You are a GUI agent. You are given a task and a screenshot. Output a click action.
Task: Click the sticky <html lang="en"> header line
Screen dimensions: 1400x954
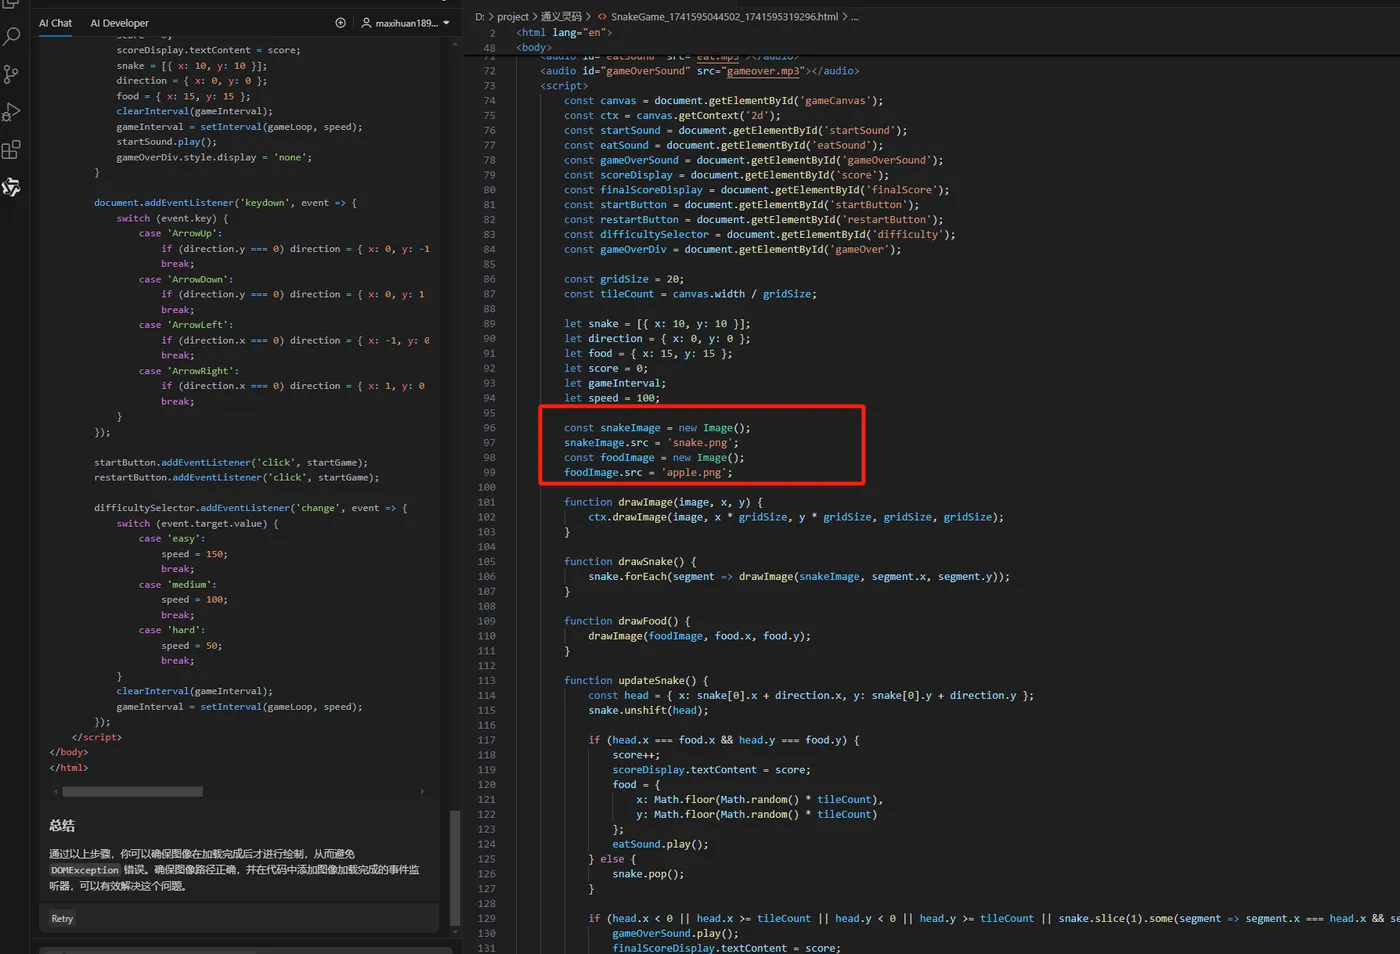pos(564,32)
